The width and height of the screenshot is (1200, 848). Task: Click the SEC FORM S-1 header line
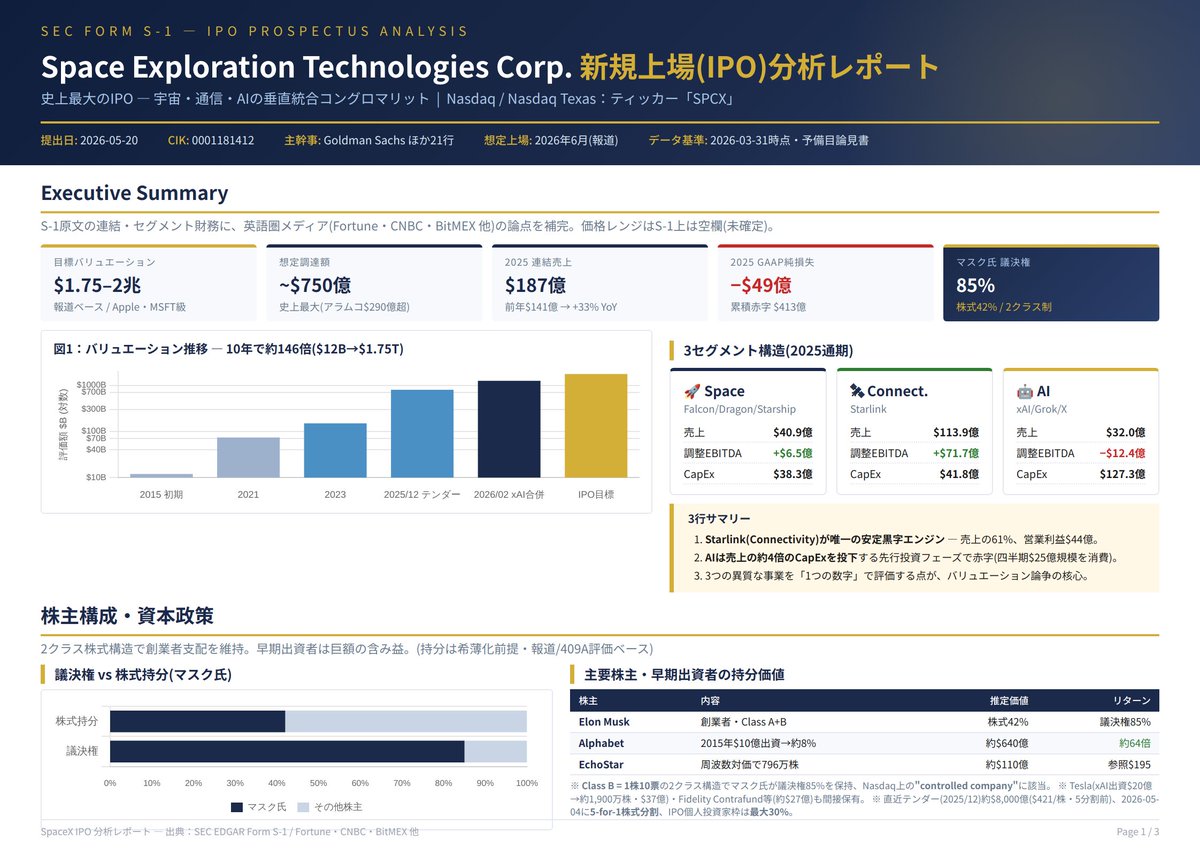tap(254, 31)
